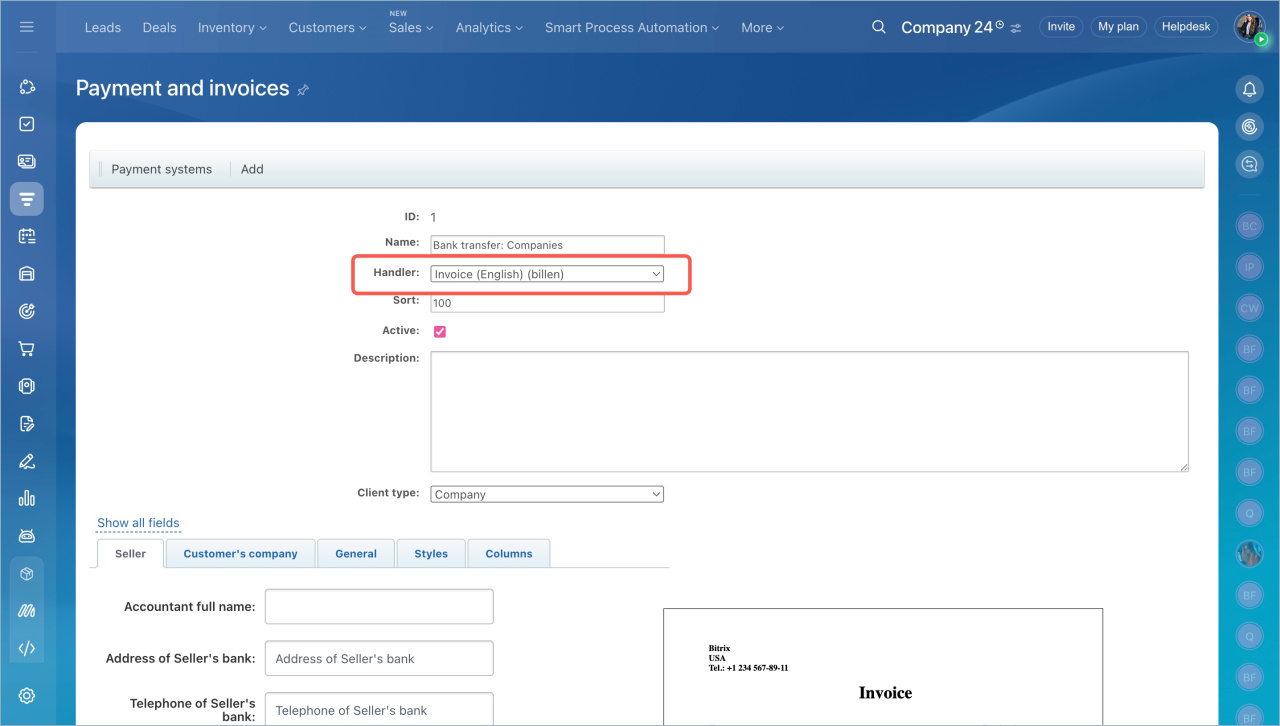The image size is (1280, 726).
Task: Open the notifications bell icon
Action: coord(1249,90)
